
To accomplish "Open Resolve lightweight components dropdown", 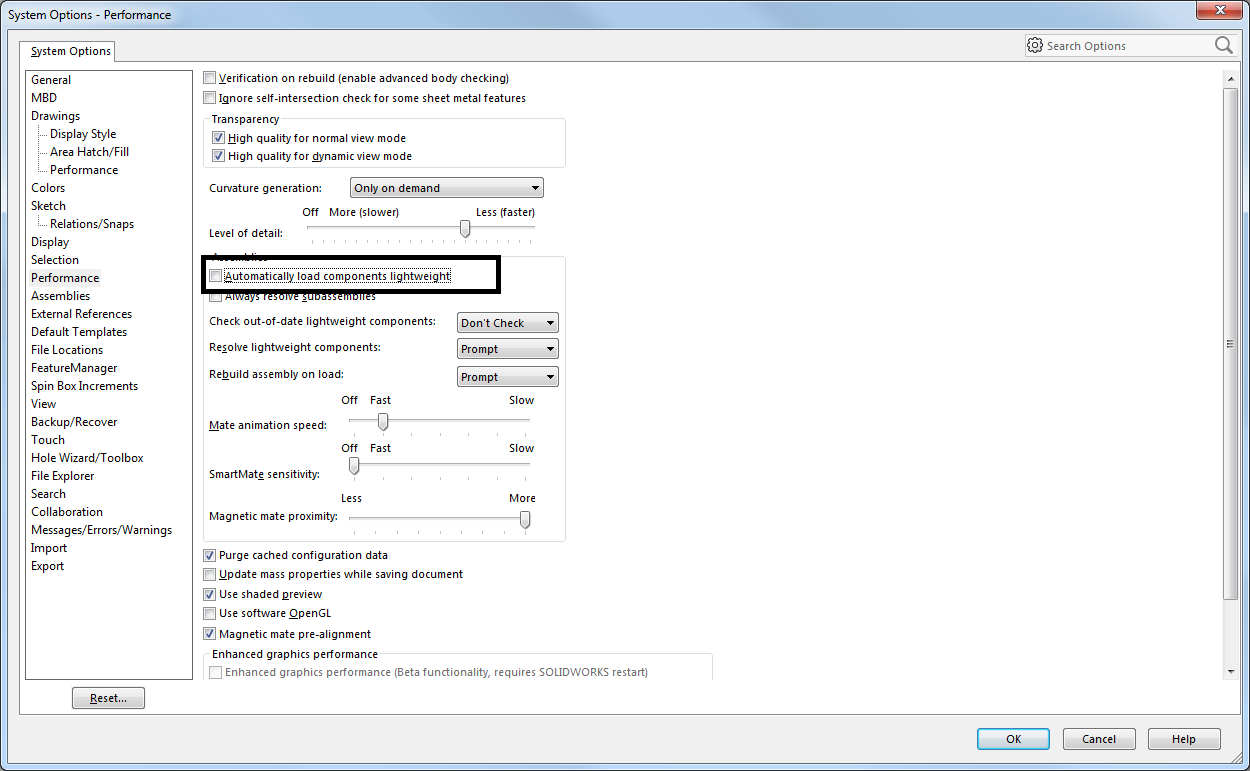I will point(507,349).
